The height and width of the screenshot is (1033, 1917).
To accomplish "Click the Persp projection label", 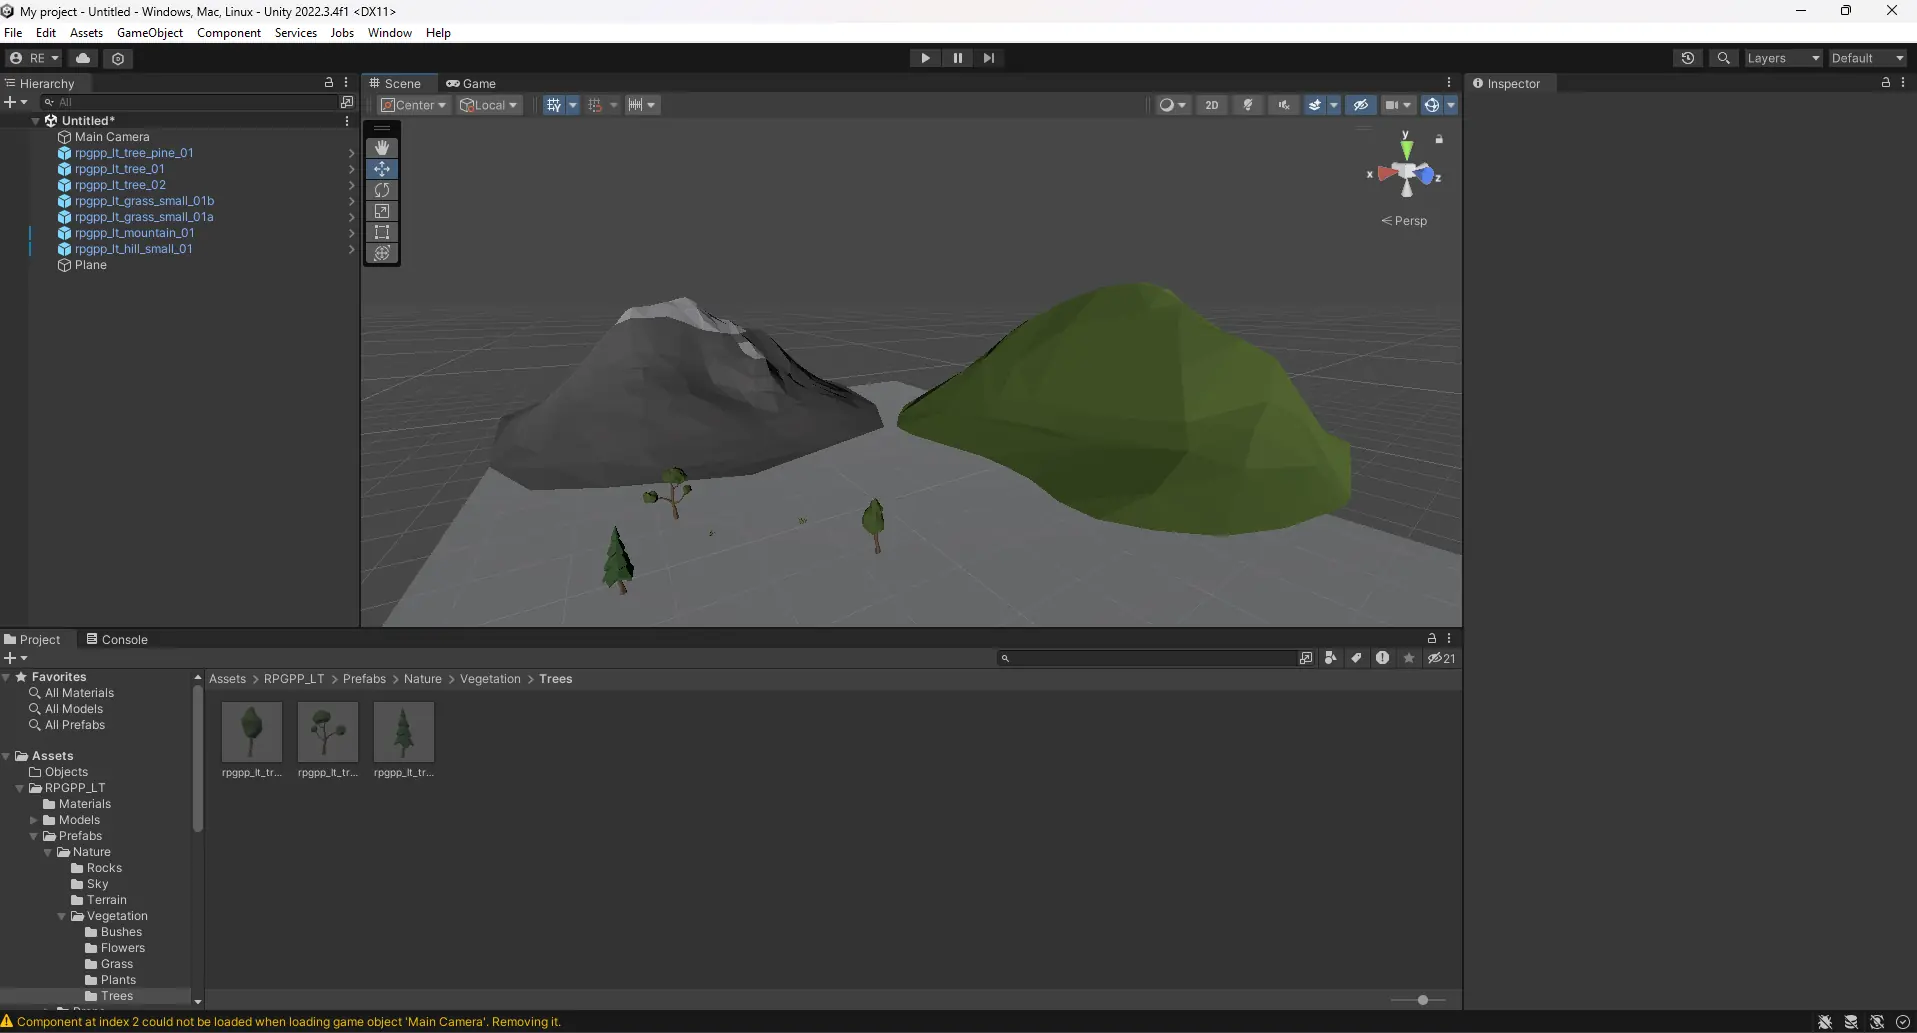I will click(x=1404, y=221).
